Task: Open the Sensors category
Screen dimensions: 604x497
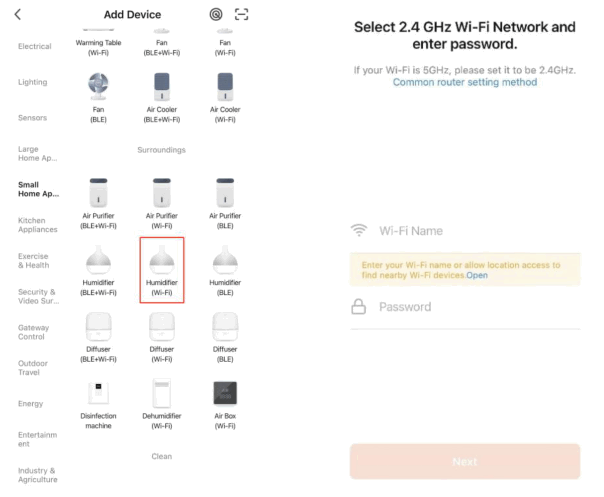Action: tap(33, 118)
